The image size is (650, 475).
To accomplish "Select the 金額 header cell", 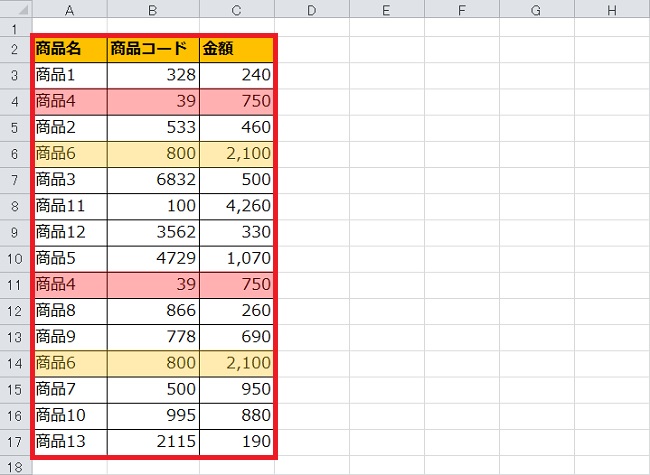I will tap(236, 49).
